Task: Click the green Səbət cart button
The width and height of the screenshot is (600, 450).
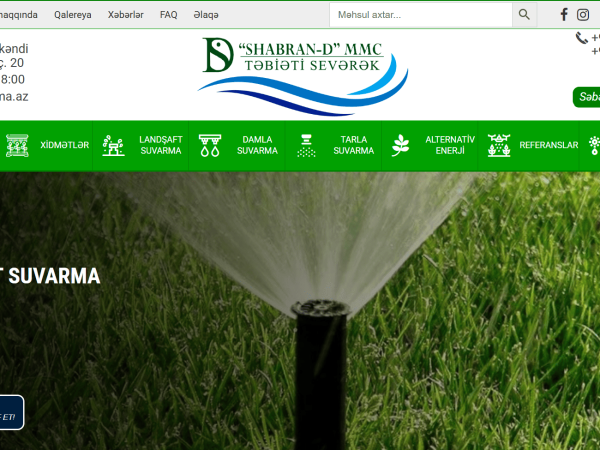Action: [587, 97]
